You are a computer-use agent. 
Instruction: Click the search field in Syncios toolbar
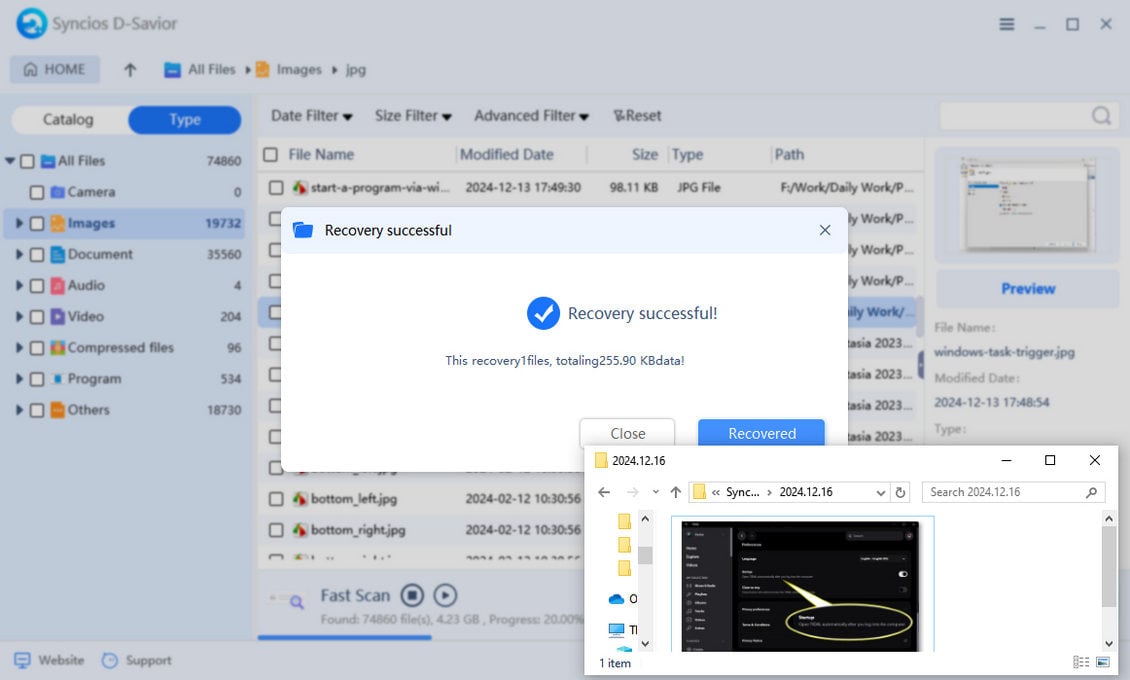click(1016, 115)
